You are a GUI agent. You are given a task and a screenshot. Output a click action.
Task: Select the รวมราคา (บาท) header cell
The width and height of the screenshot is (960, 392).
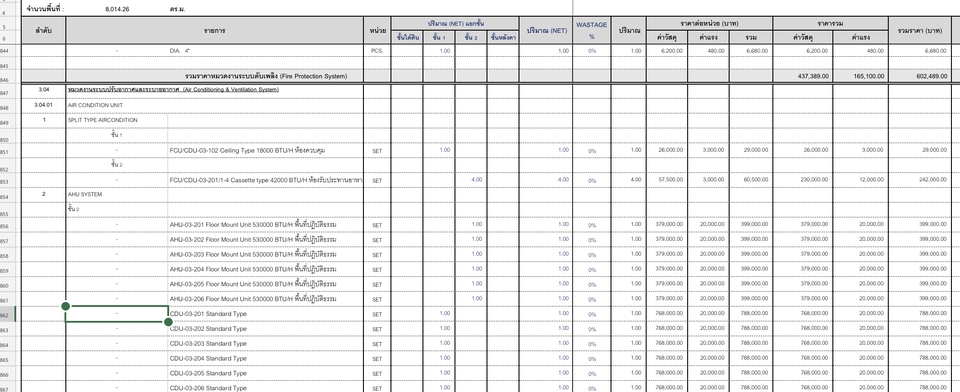click(920, 30)
